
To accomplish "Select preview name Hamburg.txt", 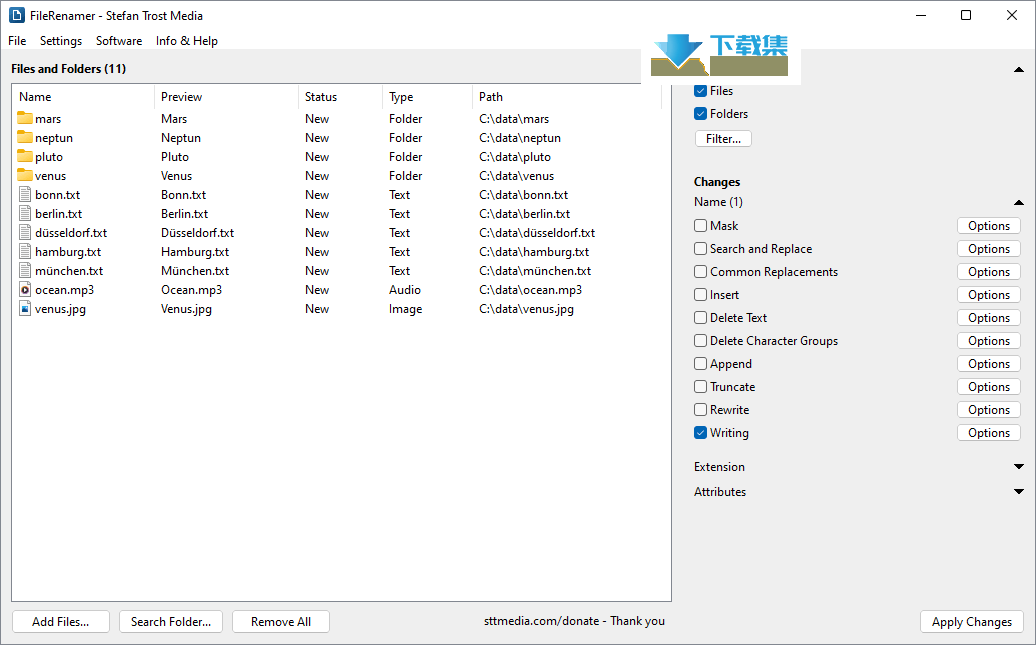I will [195, 252].
